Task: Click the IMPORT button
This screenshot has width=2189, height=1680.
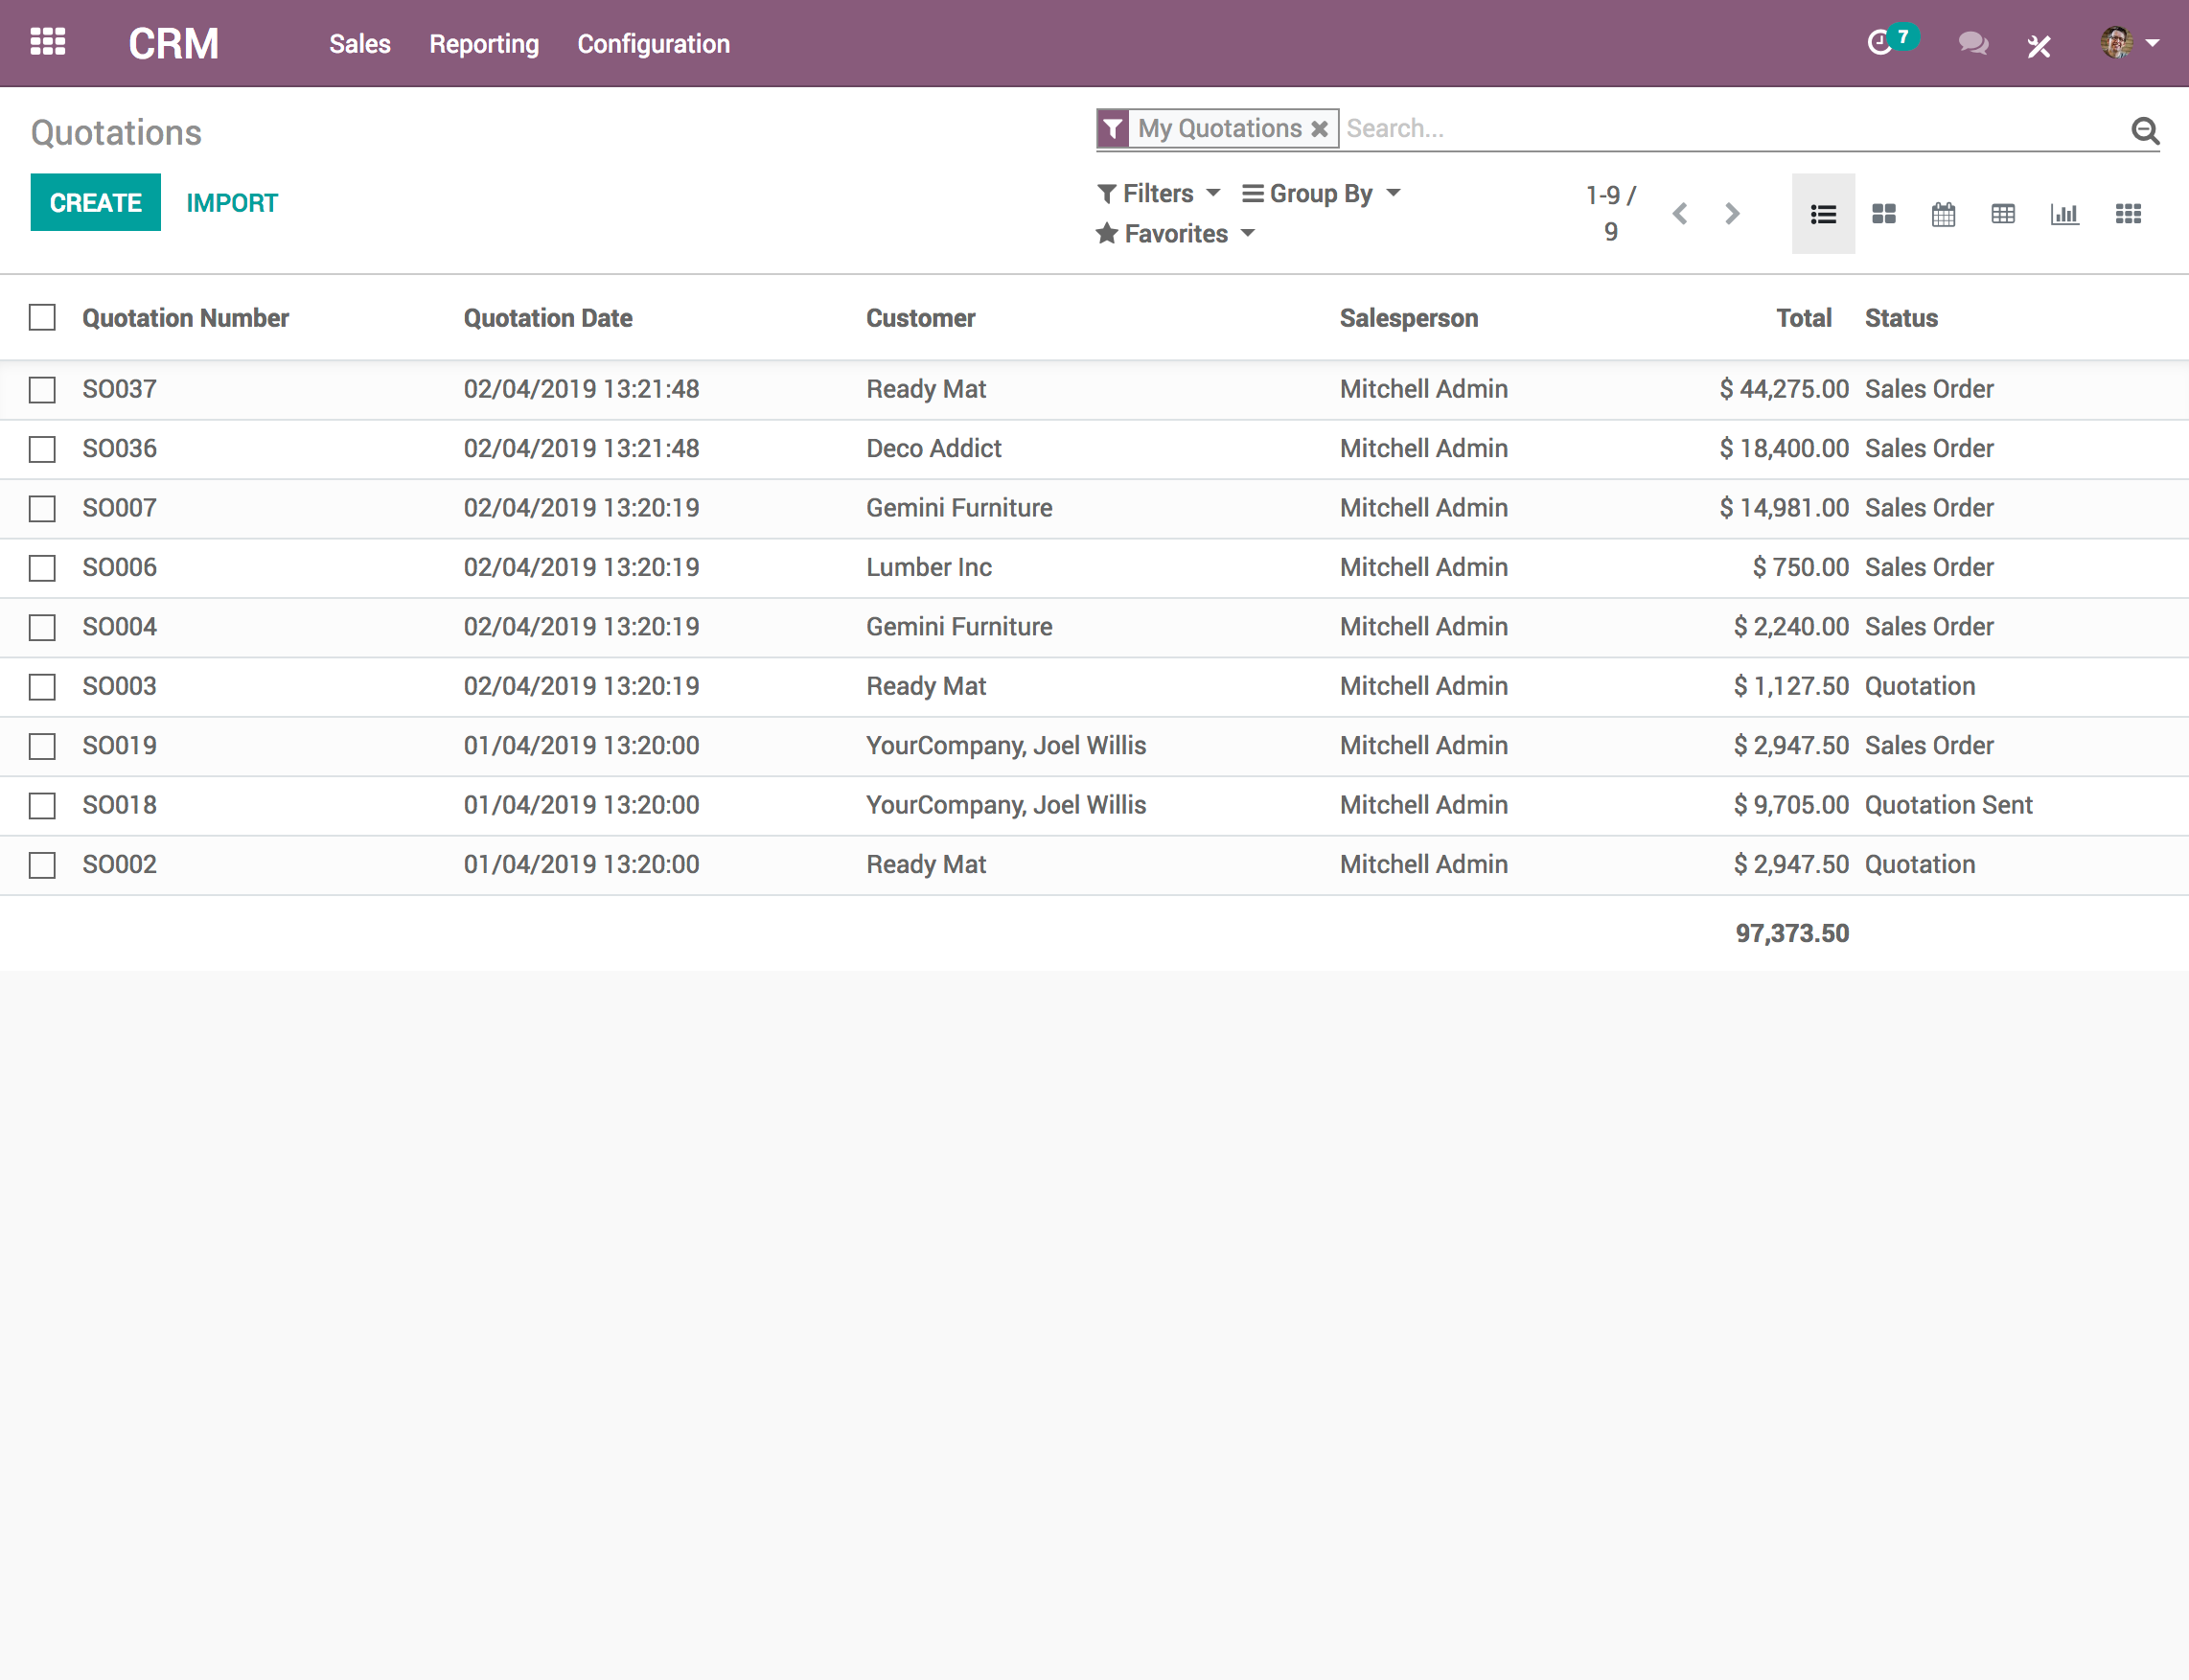Action: (233, 203)
